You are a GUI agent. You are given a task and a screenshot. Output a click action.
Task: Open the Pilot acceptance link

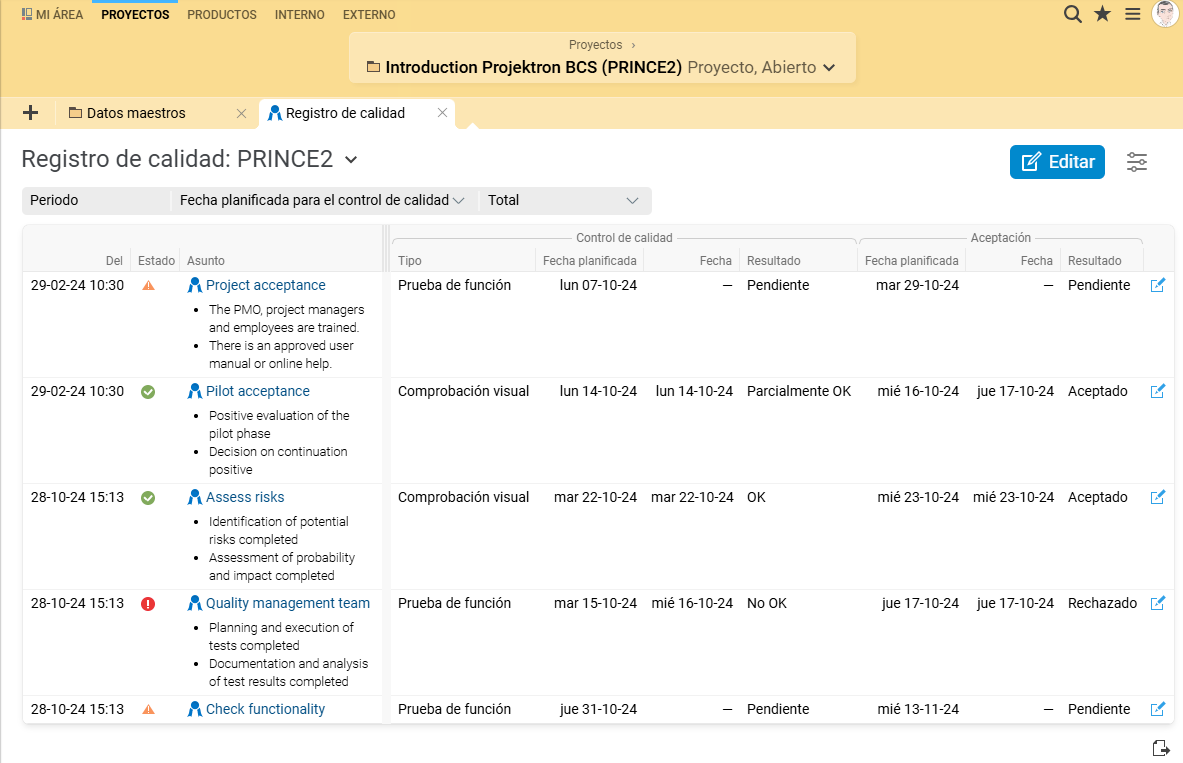coord(258,391)
